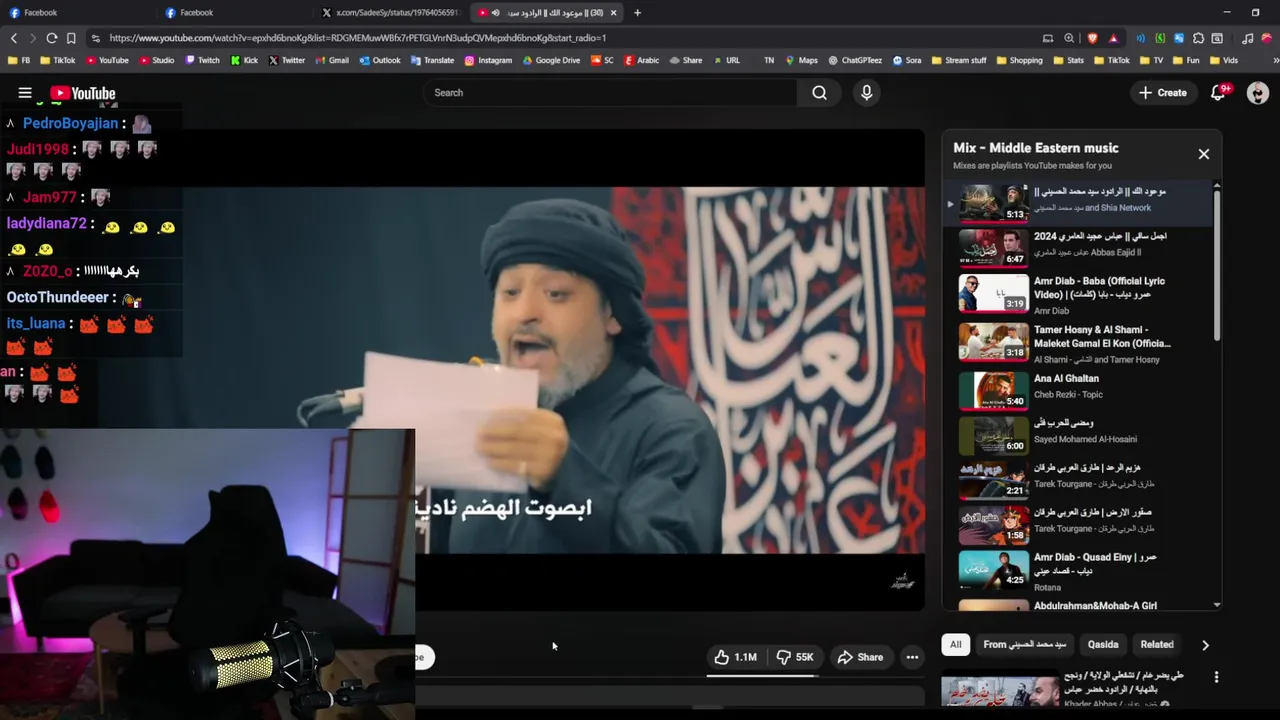
Task: Open the Studio bookmark
Action: 157,60
